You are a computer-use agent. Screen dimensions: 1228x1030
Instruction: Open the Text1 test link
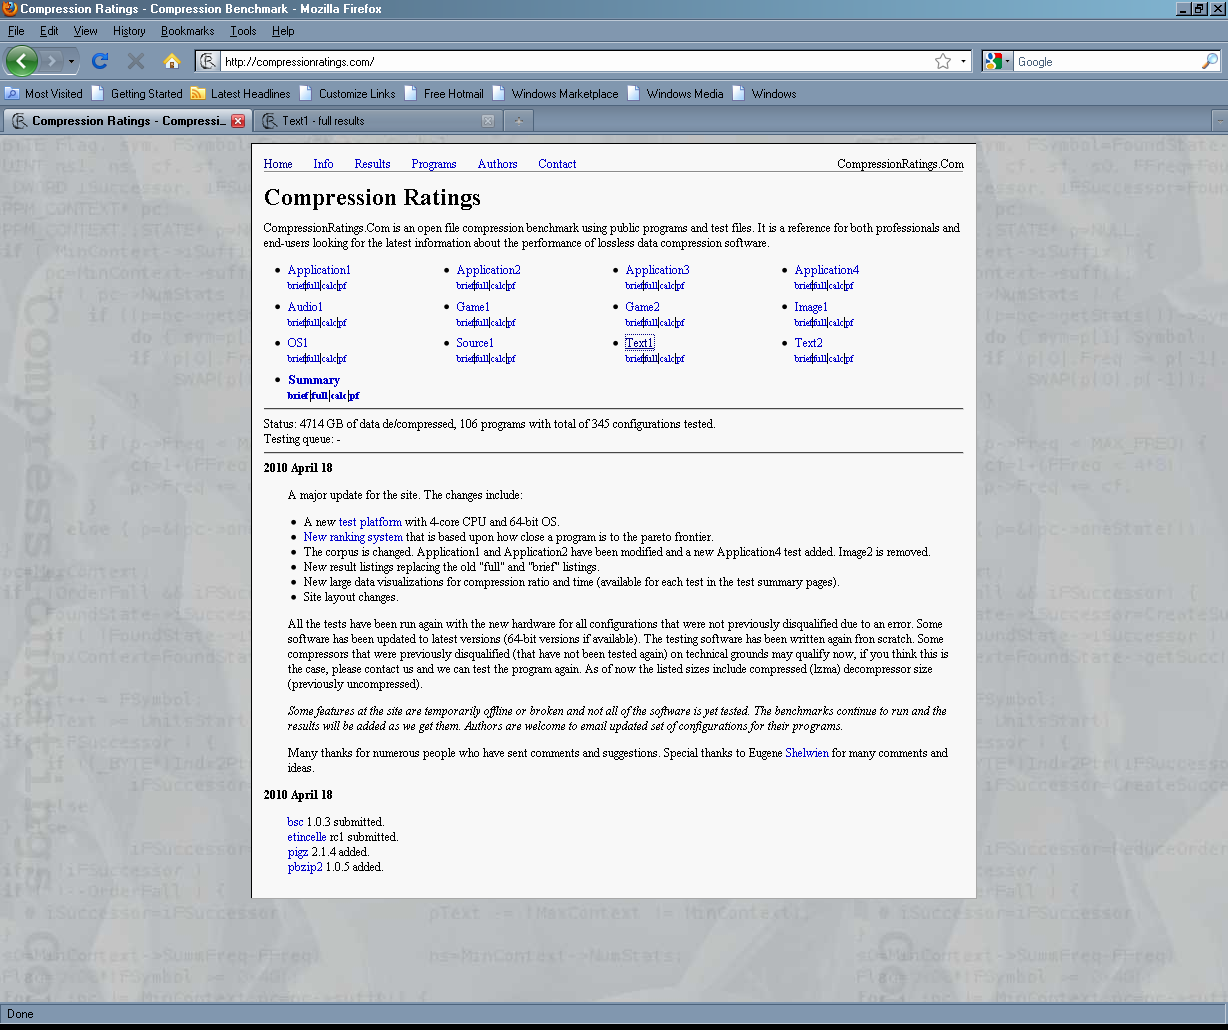639,343
